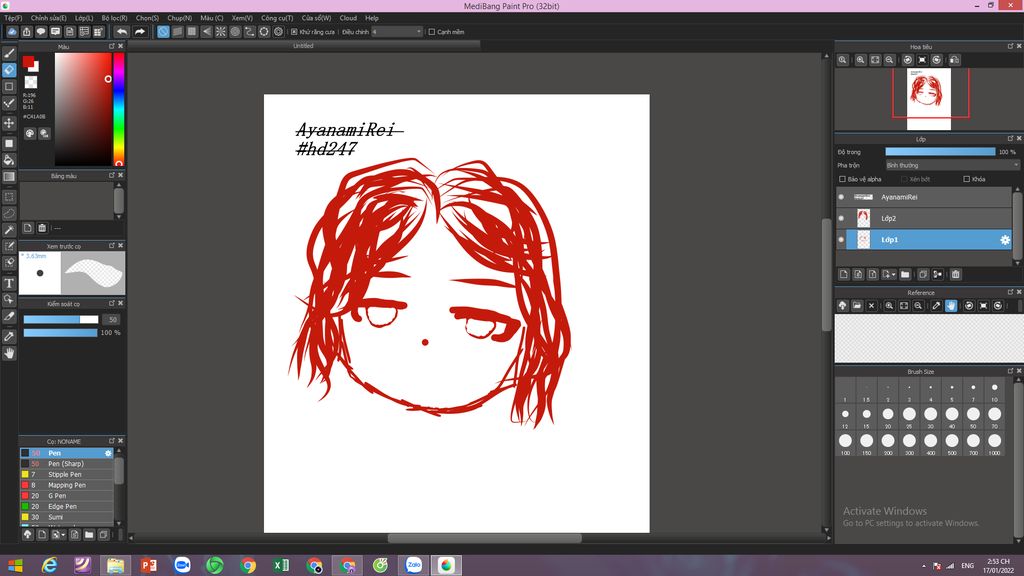This screenshot has width=1024, height=576.
Task: Zoom out on the Navigator panel
Action: [889, 60]
